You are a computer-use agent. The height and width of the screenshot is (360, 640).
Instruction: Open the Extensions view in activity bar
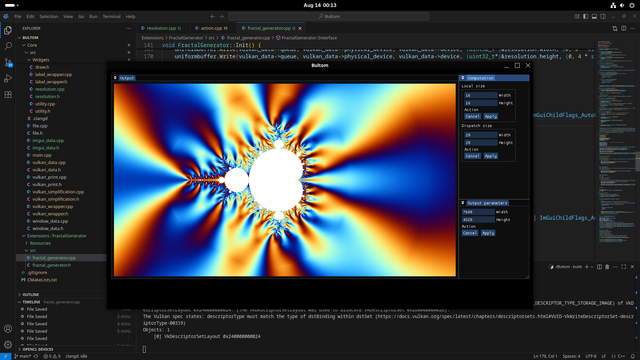tap(8, 95)
